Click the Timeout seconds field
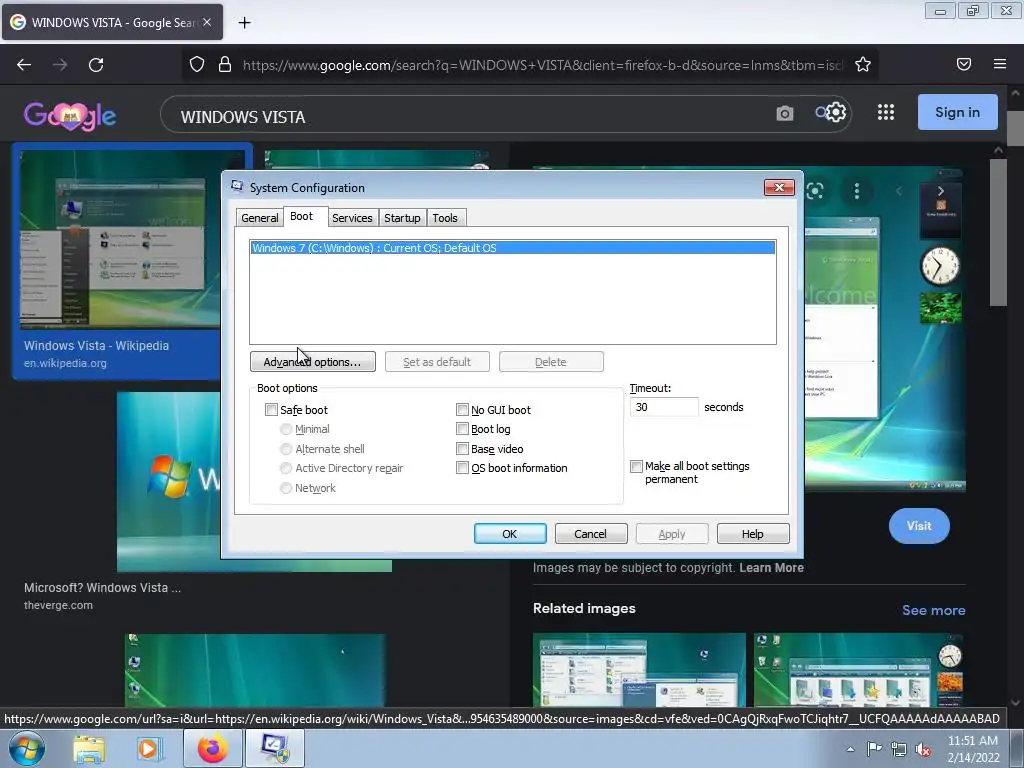The height and width of the screenshot is (768, 1024). click(664, 407)
